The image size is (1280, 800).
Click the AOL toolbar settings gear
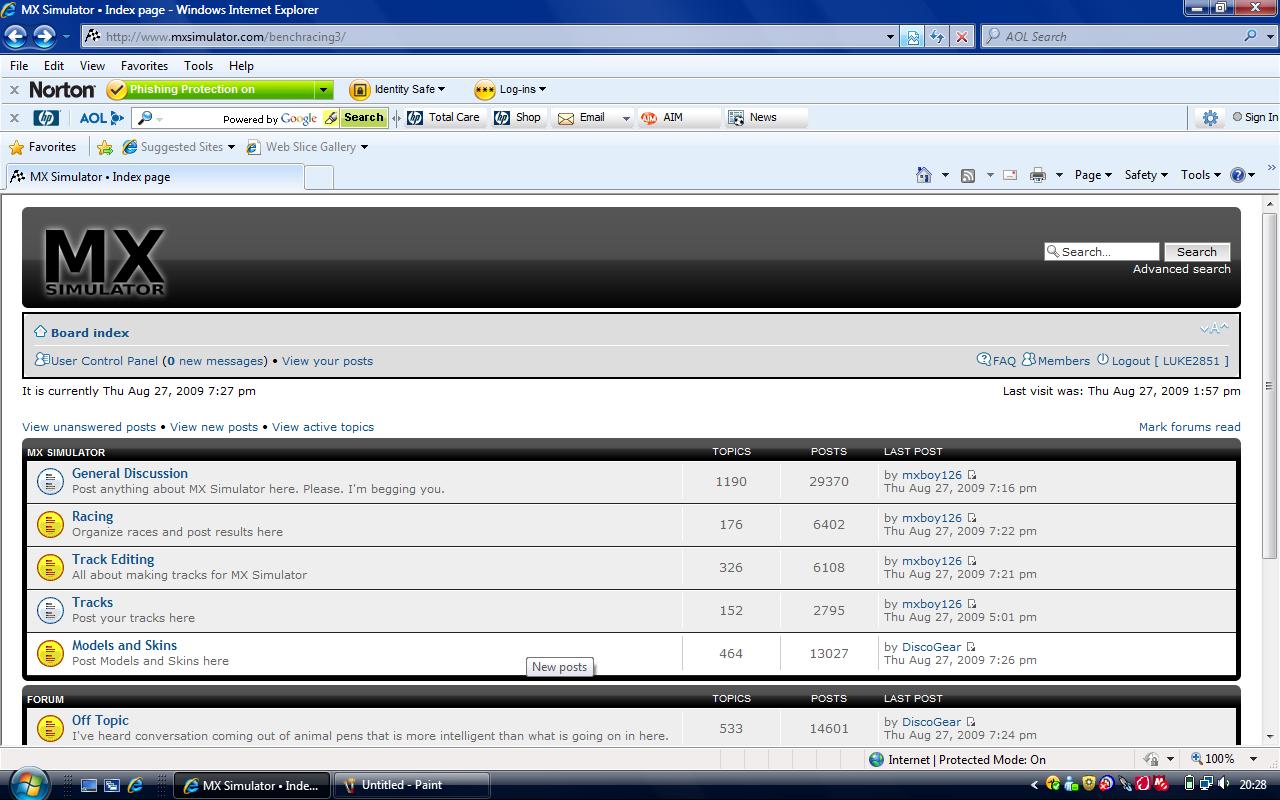(1210, 118)
